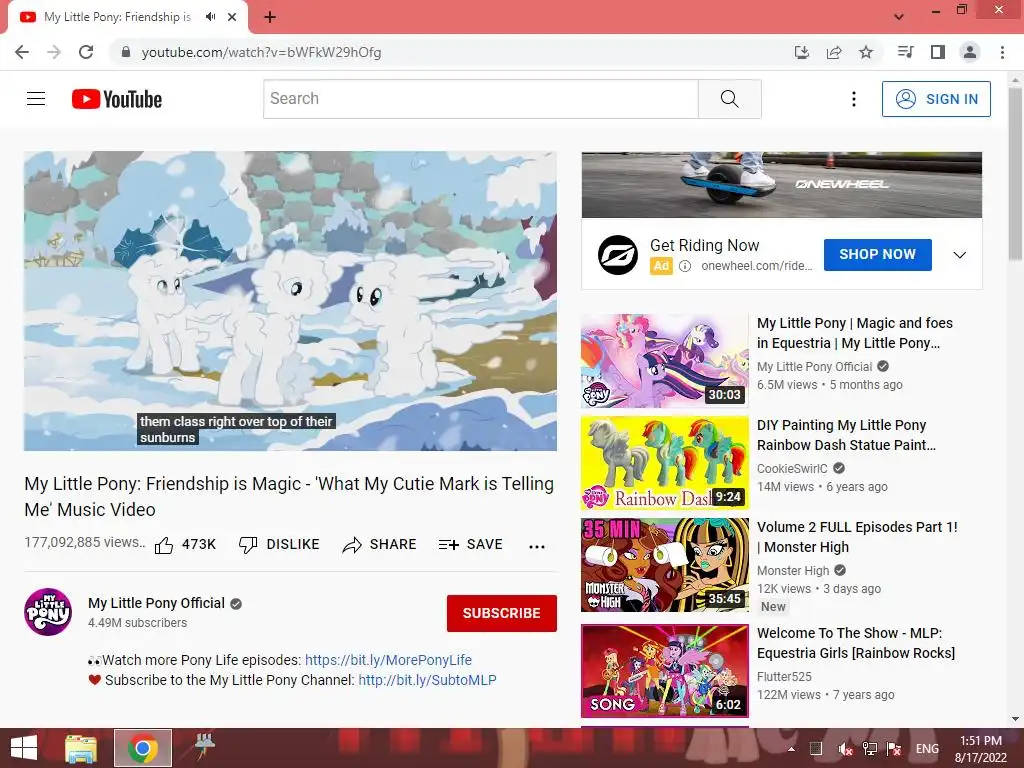Click the ad info circle icon
The image size is (1024, 768).
point(684,266)
